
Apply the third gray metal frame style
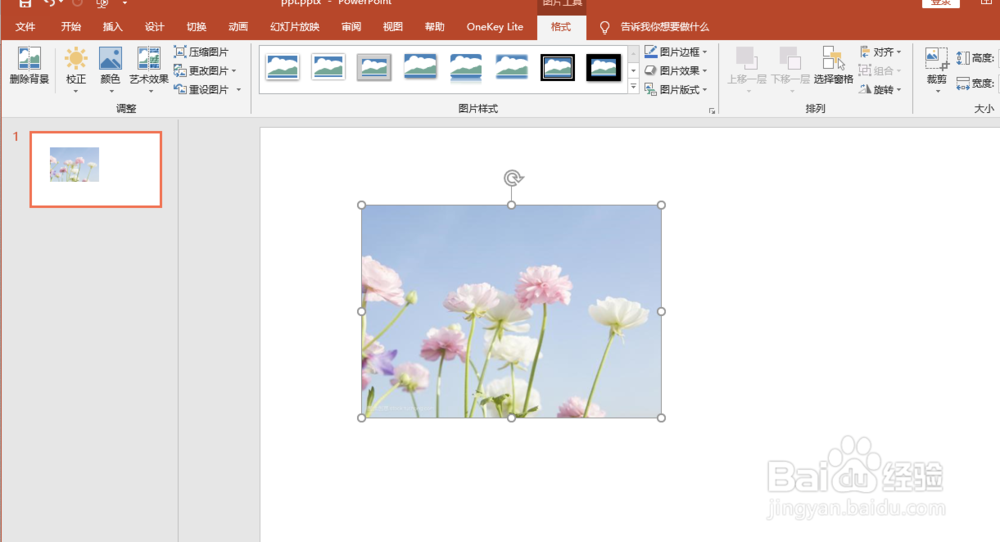374,68
